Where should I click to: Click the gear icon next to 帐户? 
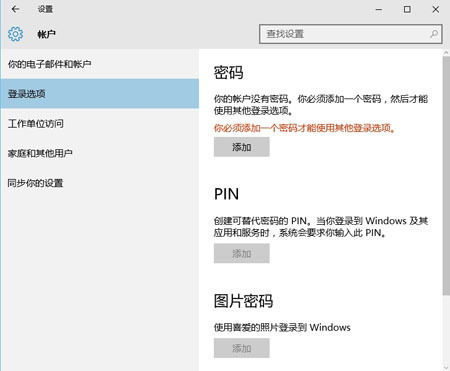pos(15,34)
